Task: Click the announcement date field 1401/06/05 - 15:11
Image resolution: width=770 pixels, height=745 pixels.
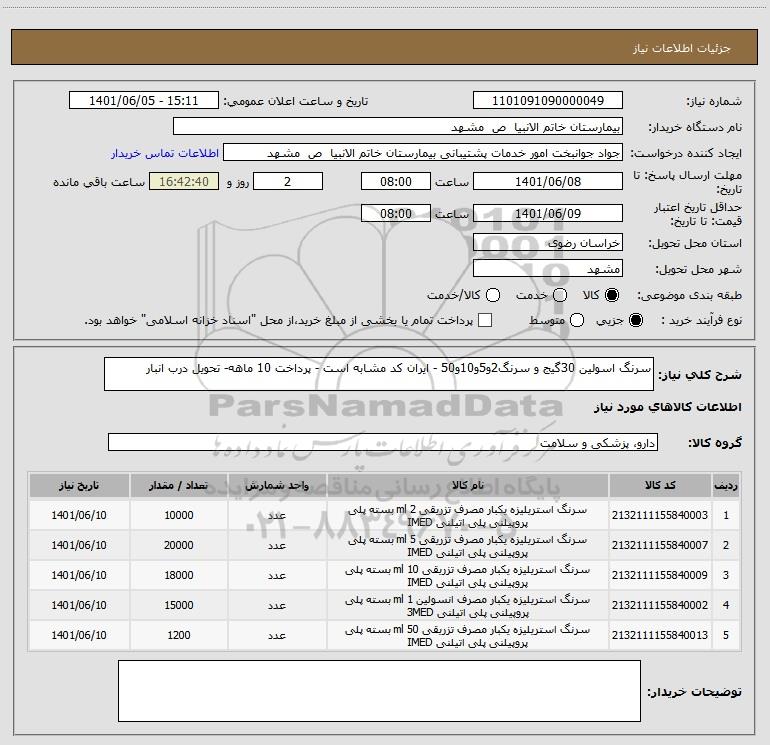Action: click(143, 100)
